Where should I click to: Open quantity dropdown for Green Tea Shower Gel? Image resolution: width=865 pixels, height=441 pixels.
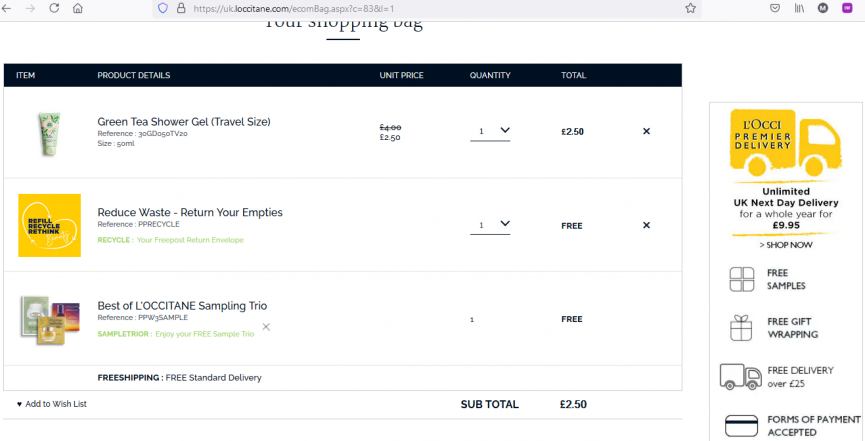tap(490, 131)
